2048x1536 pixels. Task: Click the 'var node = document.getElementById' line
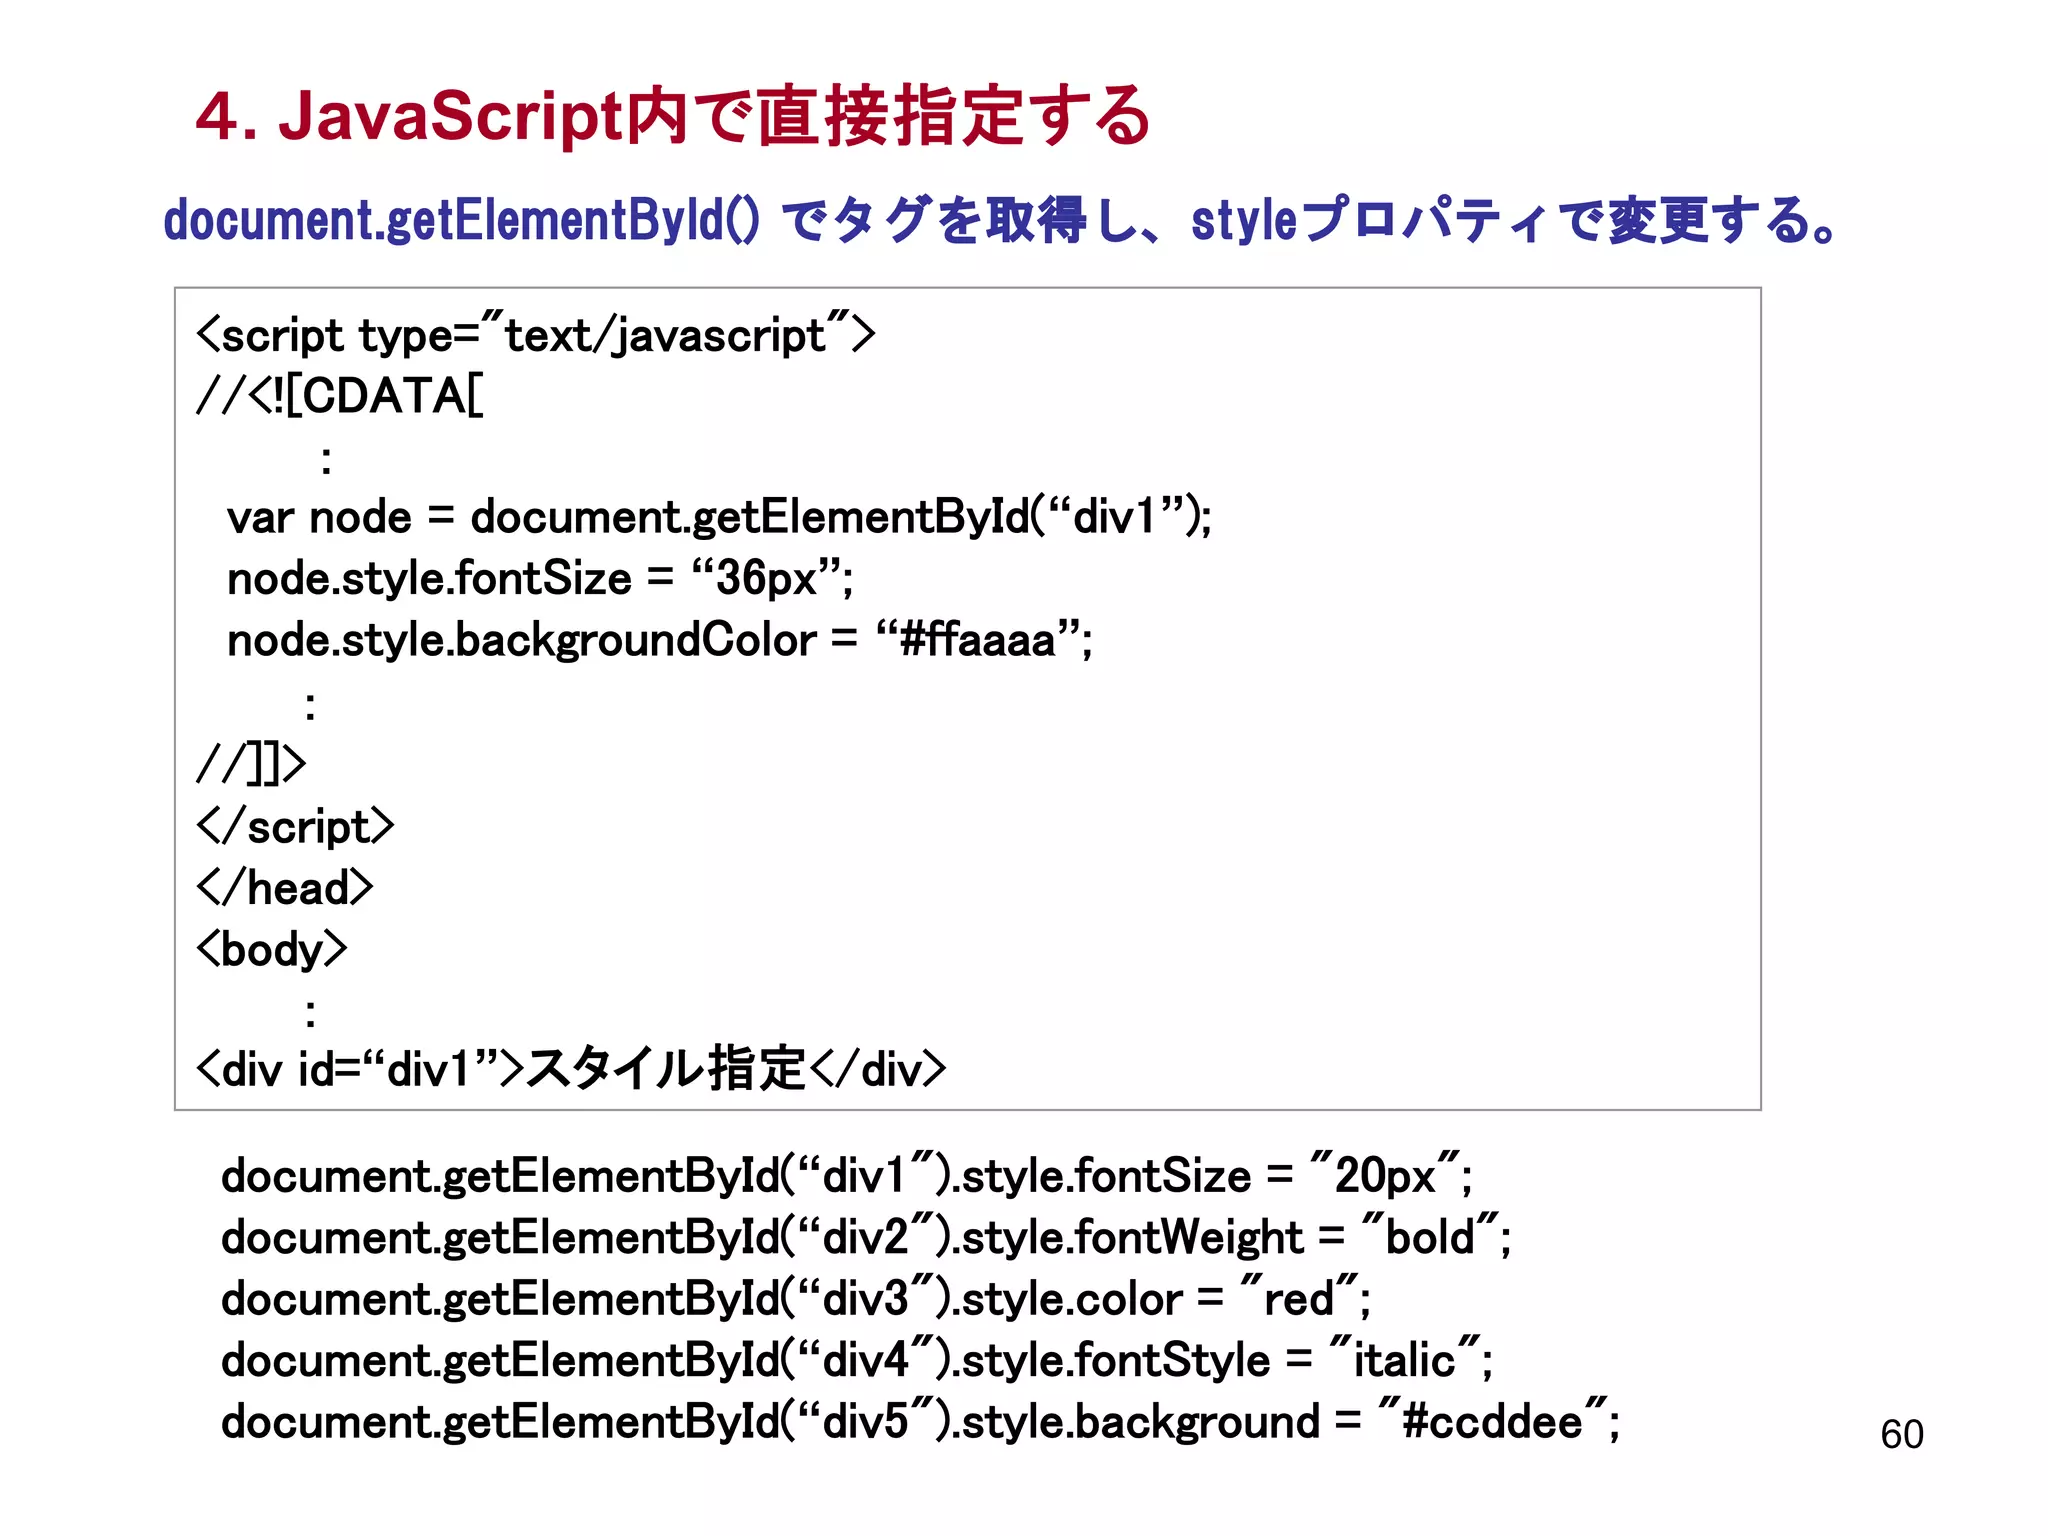(719, 518)
